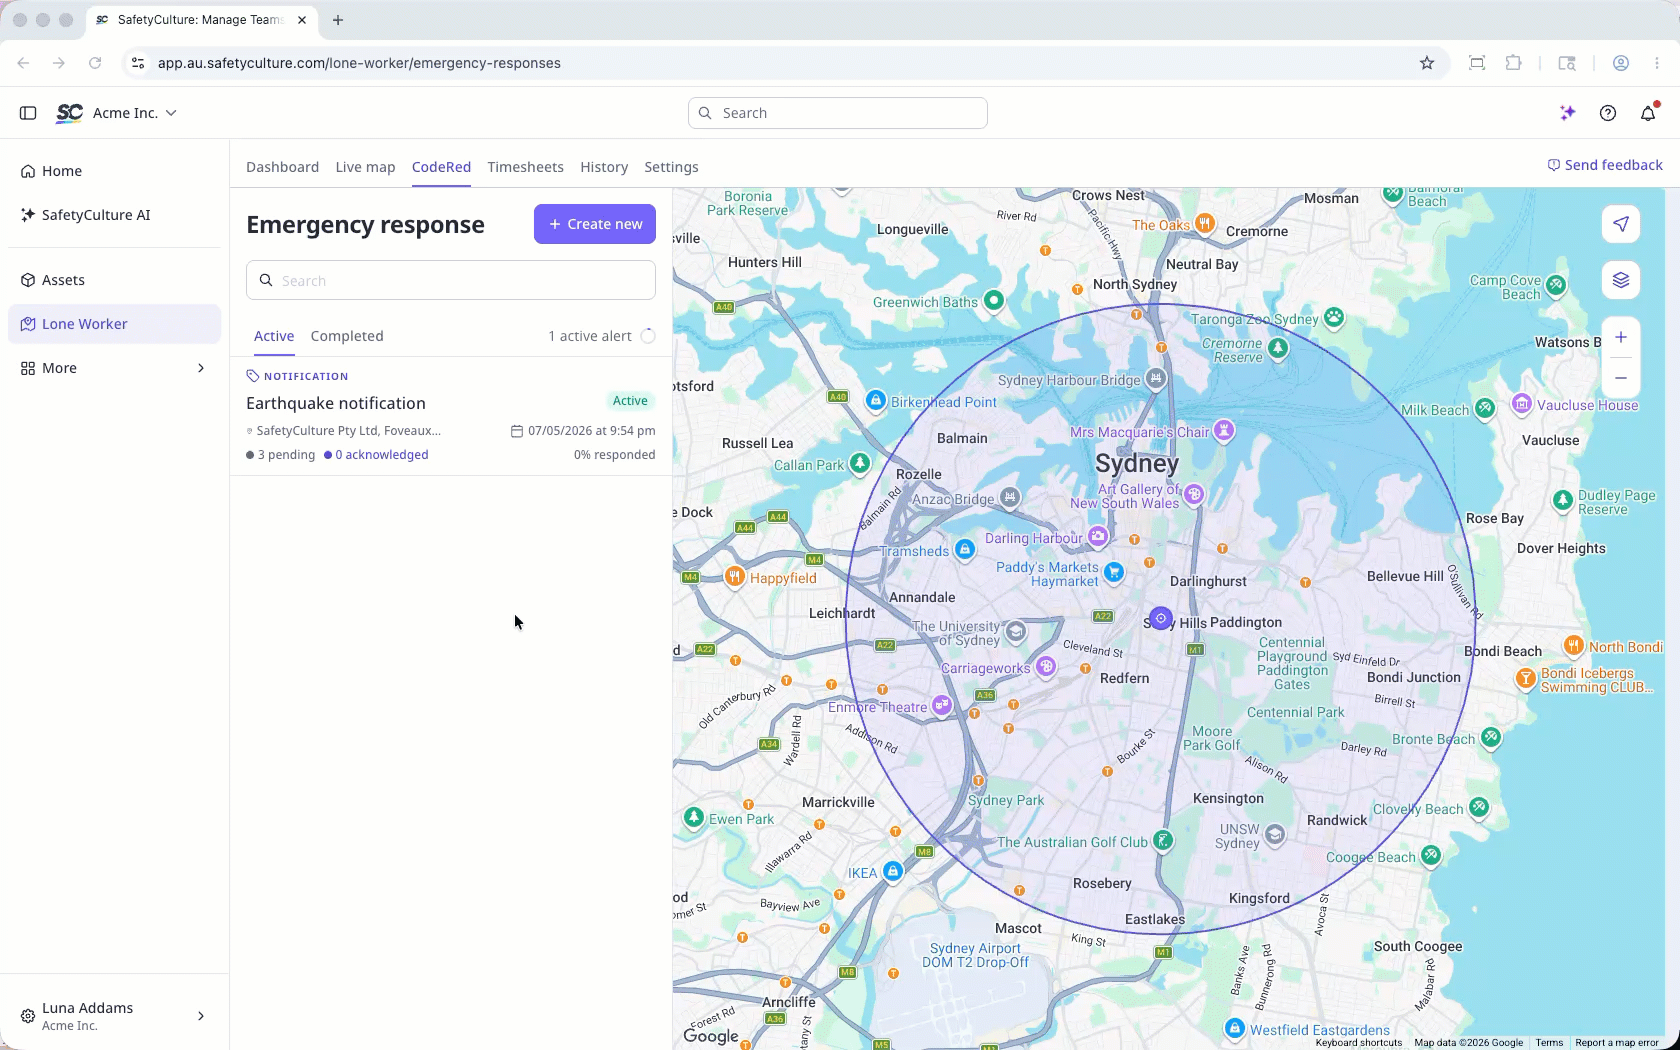Click the map recenter location arrow button
Image resolution: width=1680 pixels, height=1050 pixels.
pos(1621,224)
